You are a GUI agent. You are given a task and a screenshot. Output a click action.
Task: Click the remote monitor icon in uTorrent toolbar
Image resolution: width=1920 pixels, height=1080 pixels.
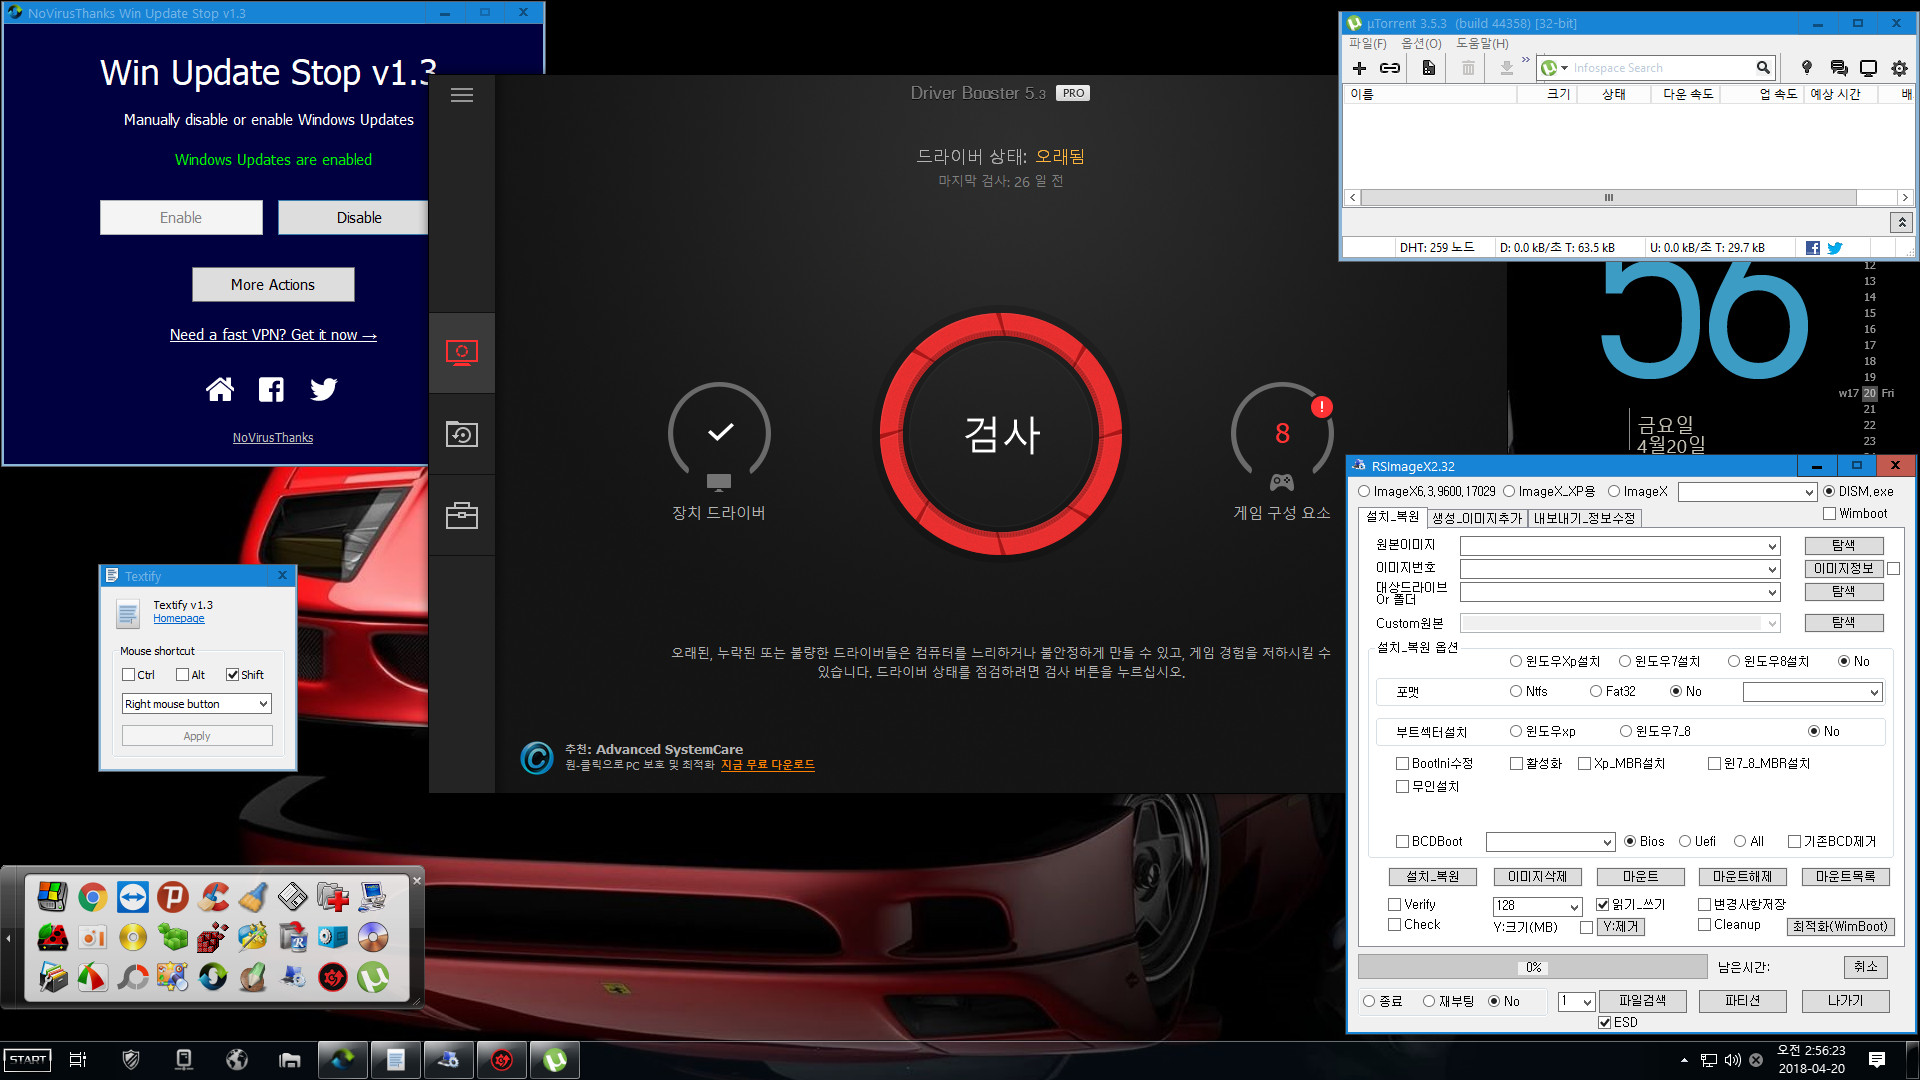tap(1868, 68)
